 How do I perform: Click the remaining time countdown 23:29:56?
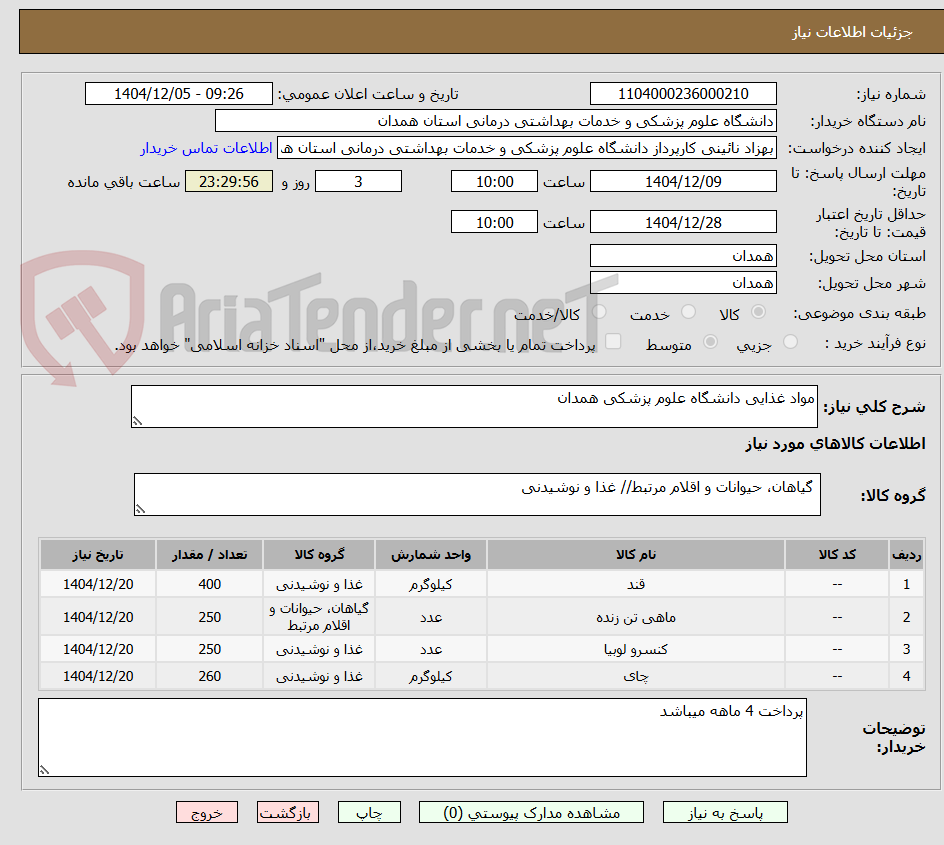tap(229, 181)
